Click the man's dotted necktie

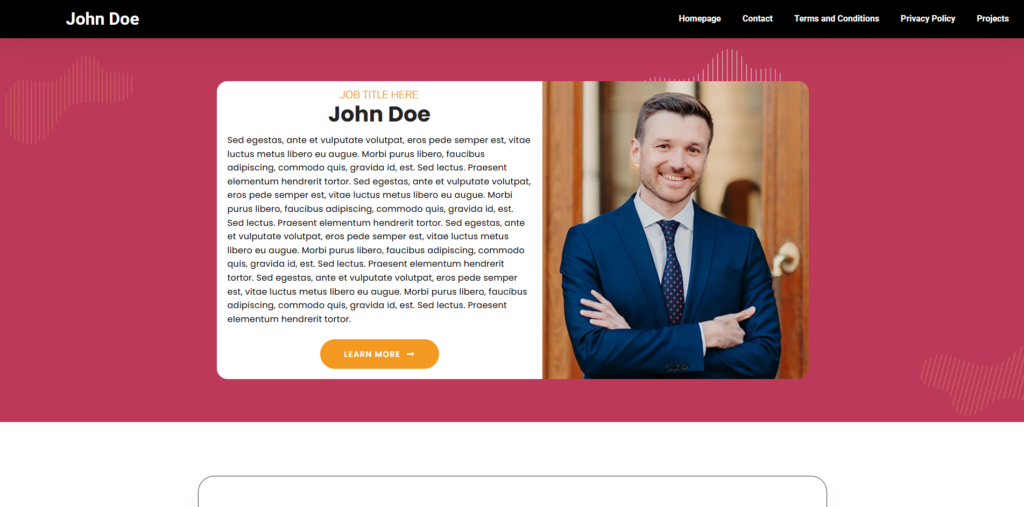(x=672, y=270)
